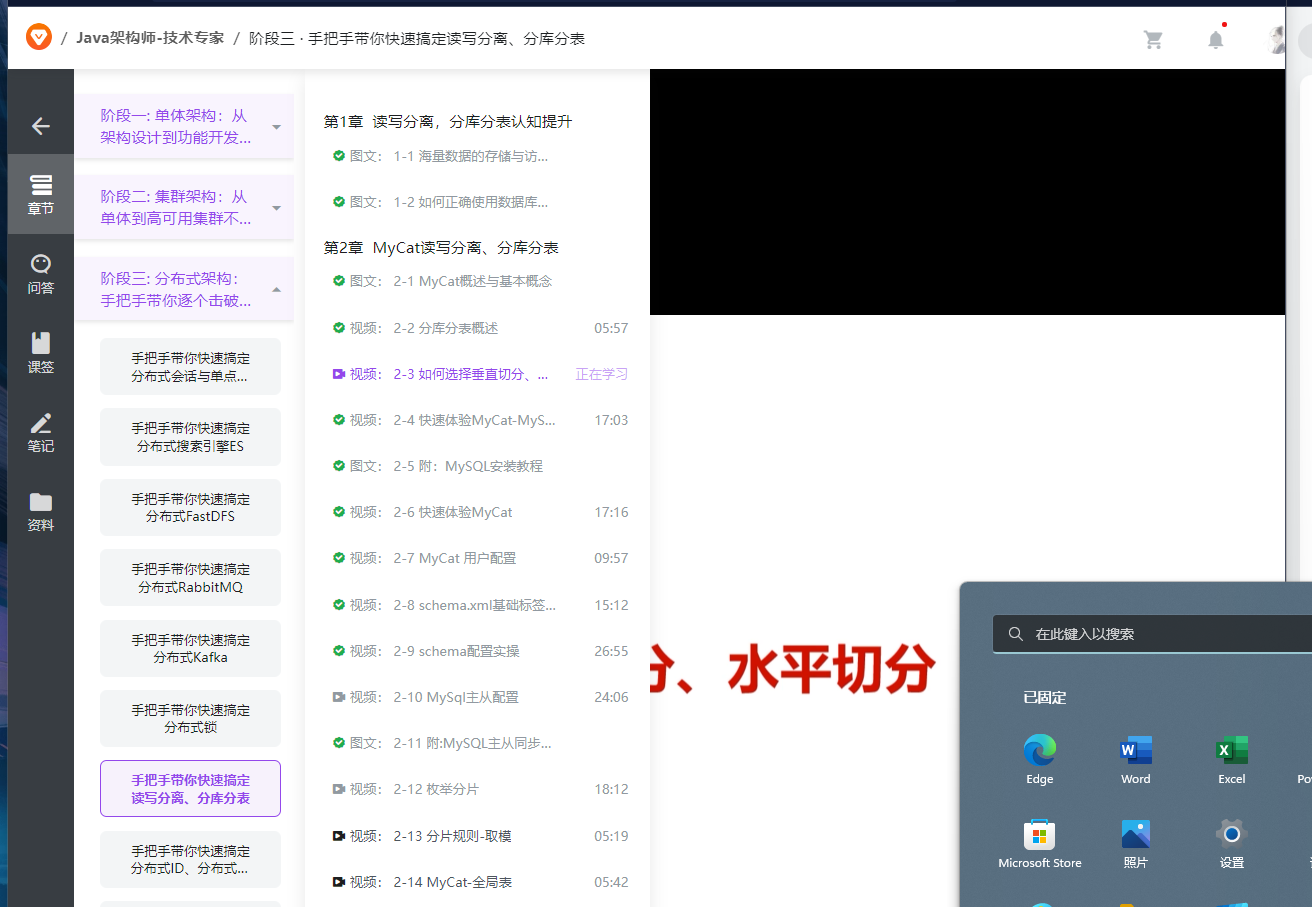The image size is (1312, 907).
Task: Open video 2-8 schema.xml基础标签
Action: [x=478, y=605]
